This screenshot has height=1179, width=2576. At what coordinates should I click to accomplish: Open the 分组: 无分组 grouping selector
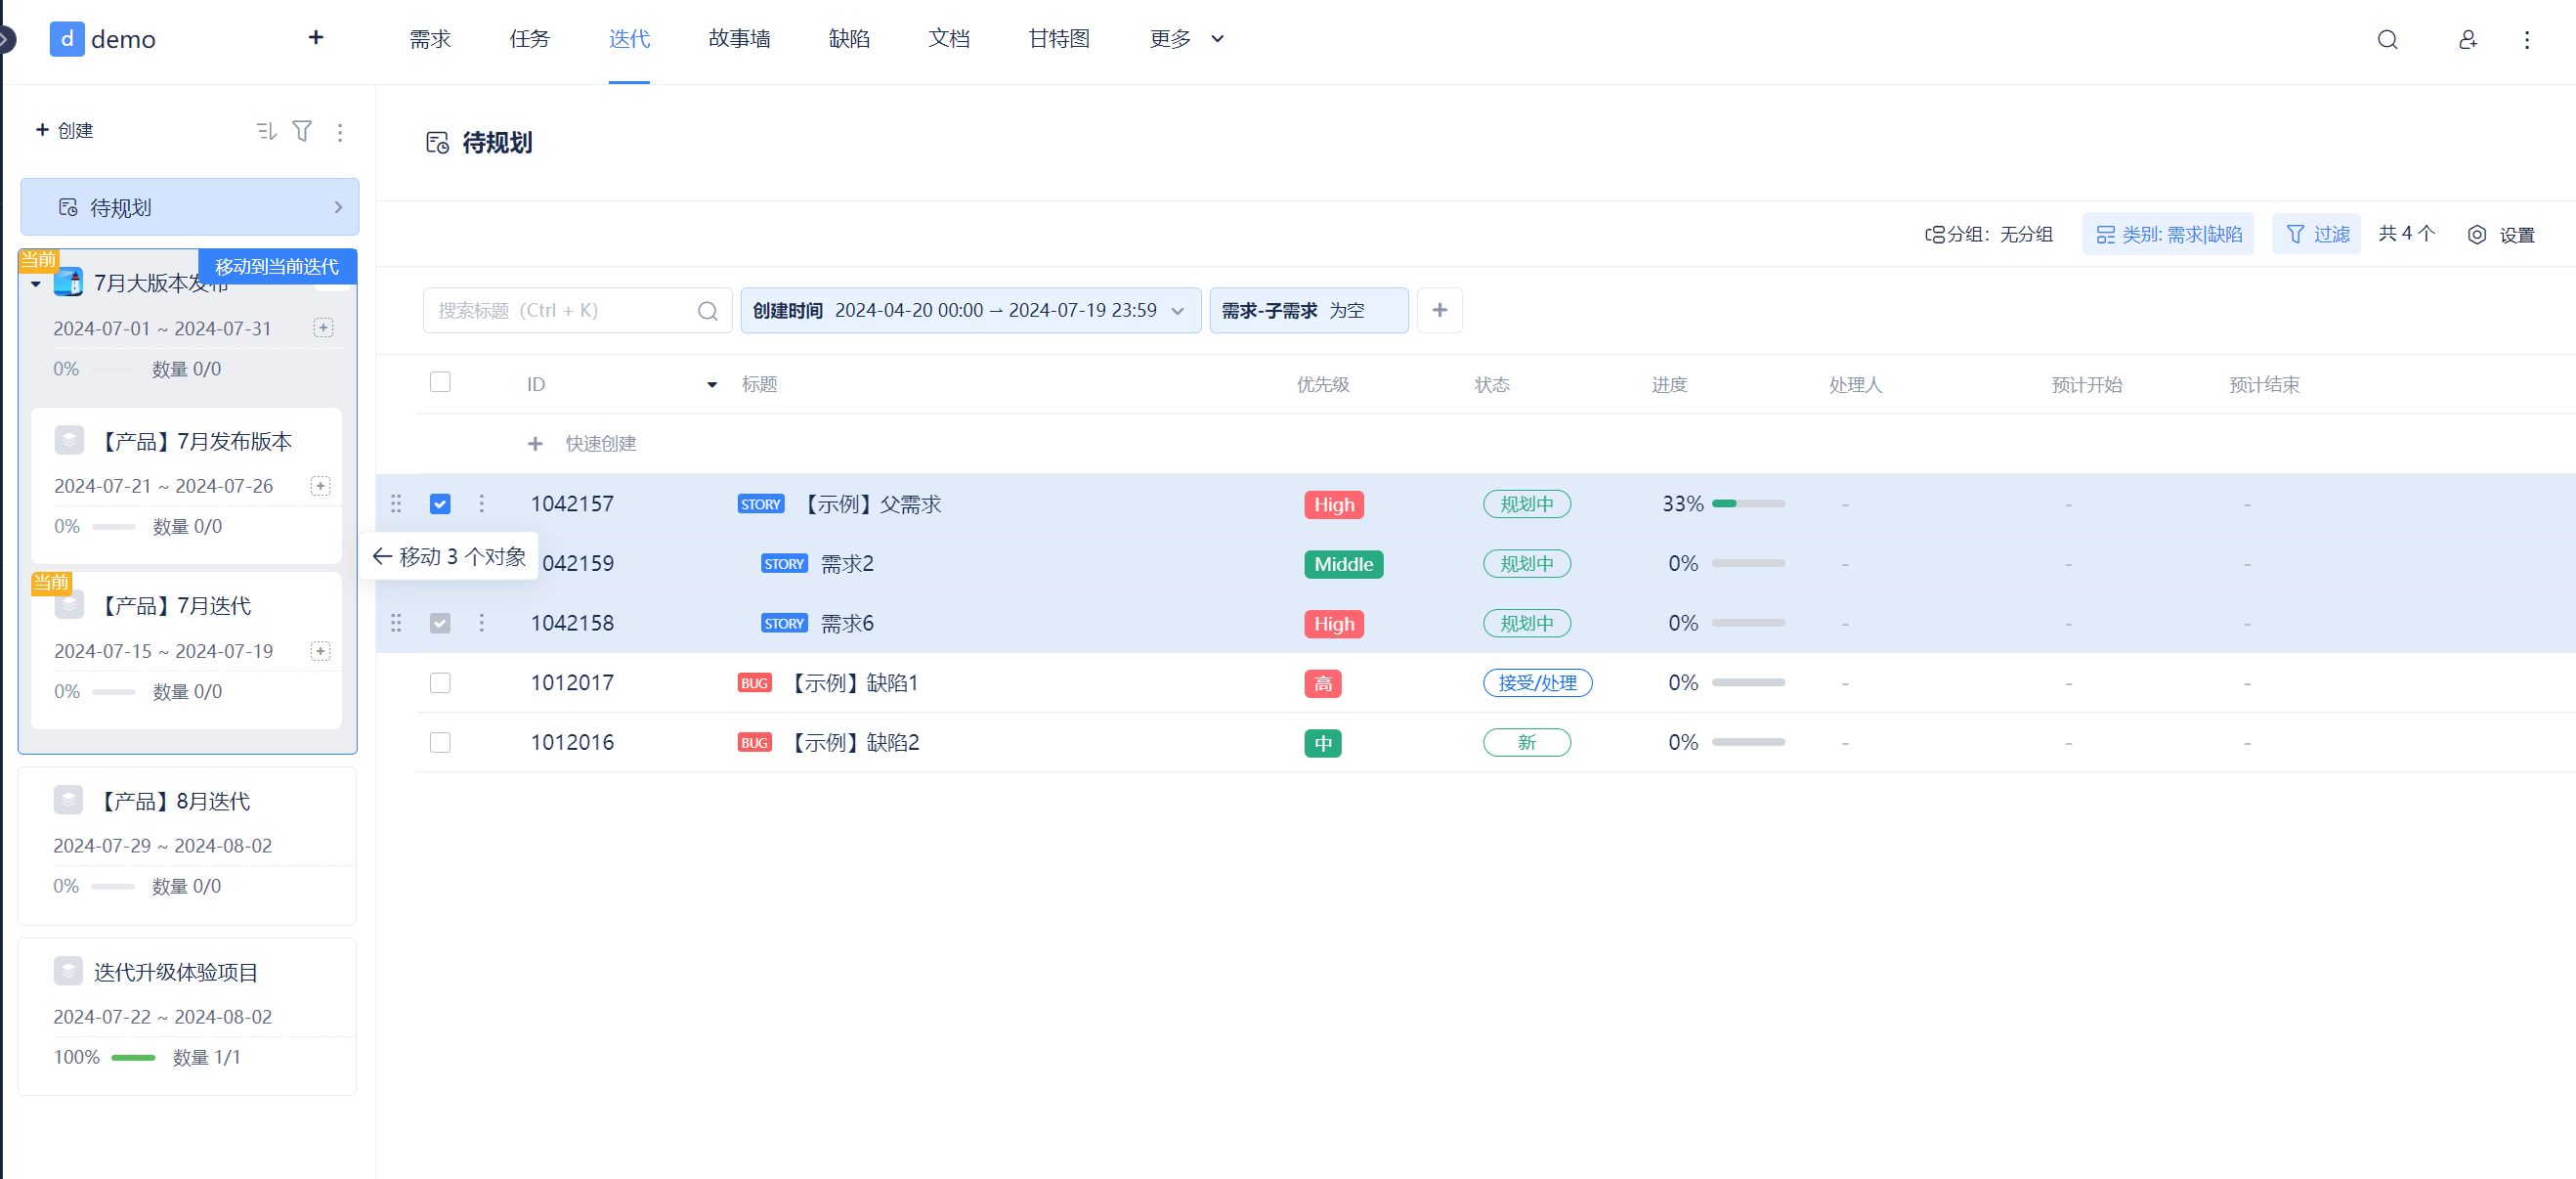point(1988,235)
